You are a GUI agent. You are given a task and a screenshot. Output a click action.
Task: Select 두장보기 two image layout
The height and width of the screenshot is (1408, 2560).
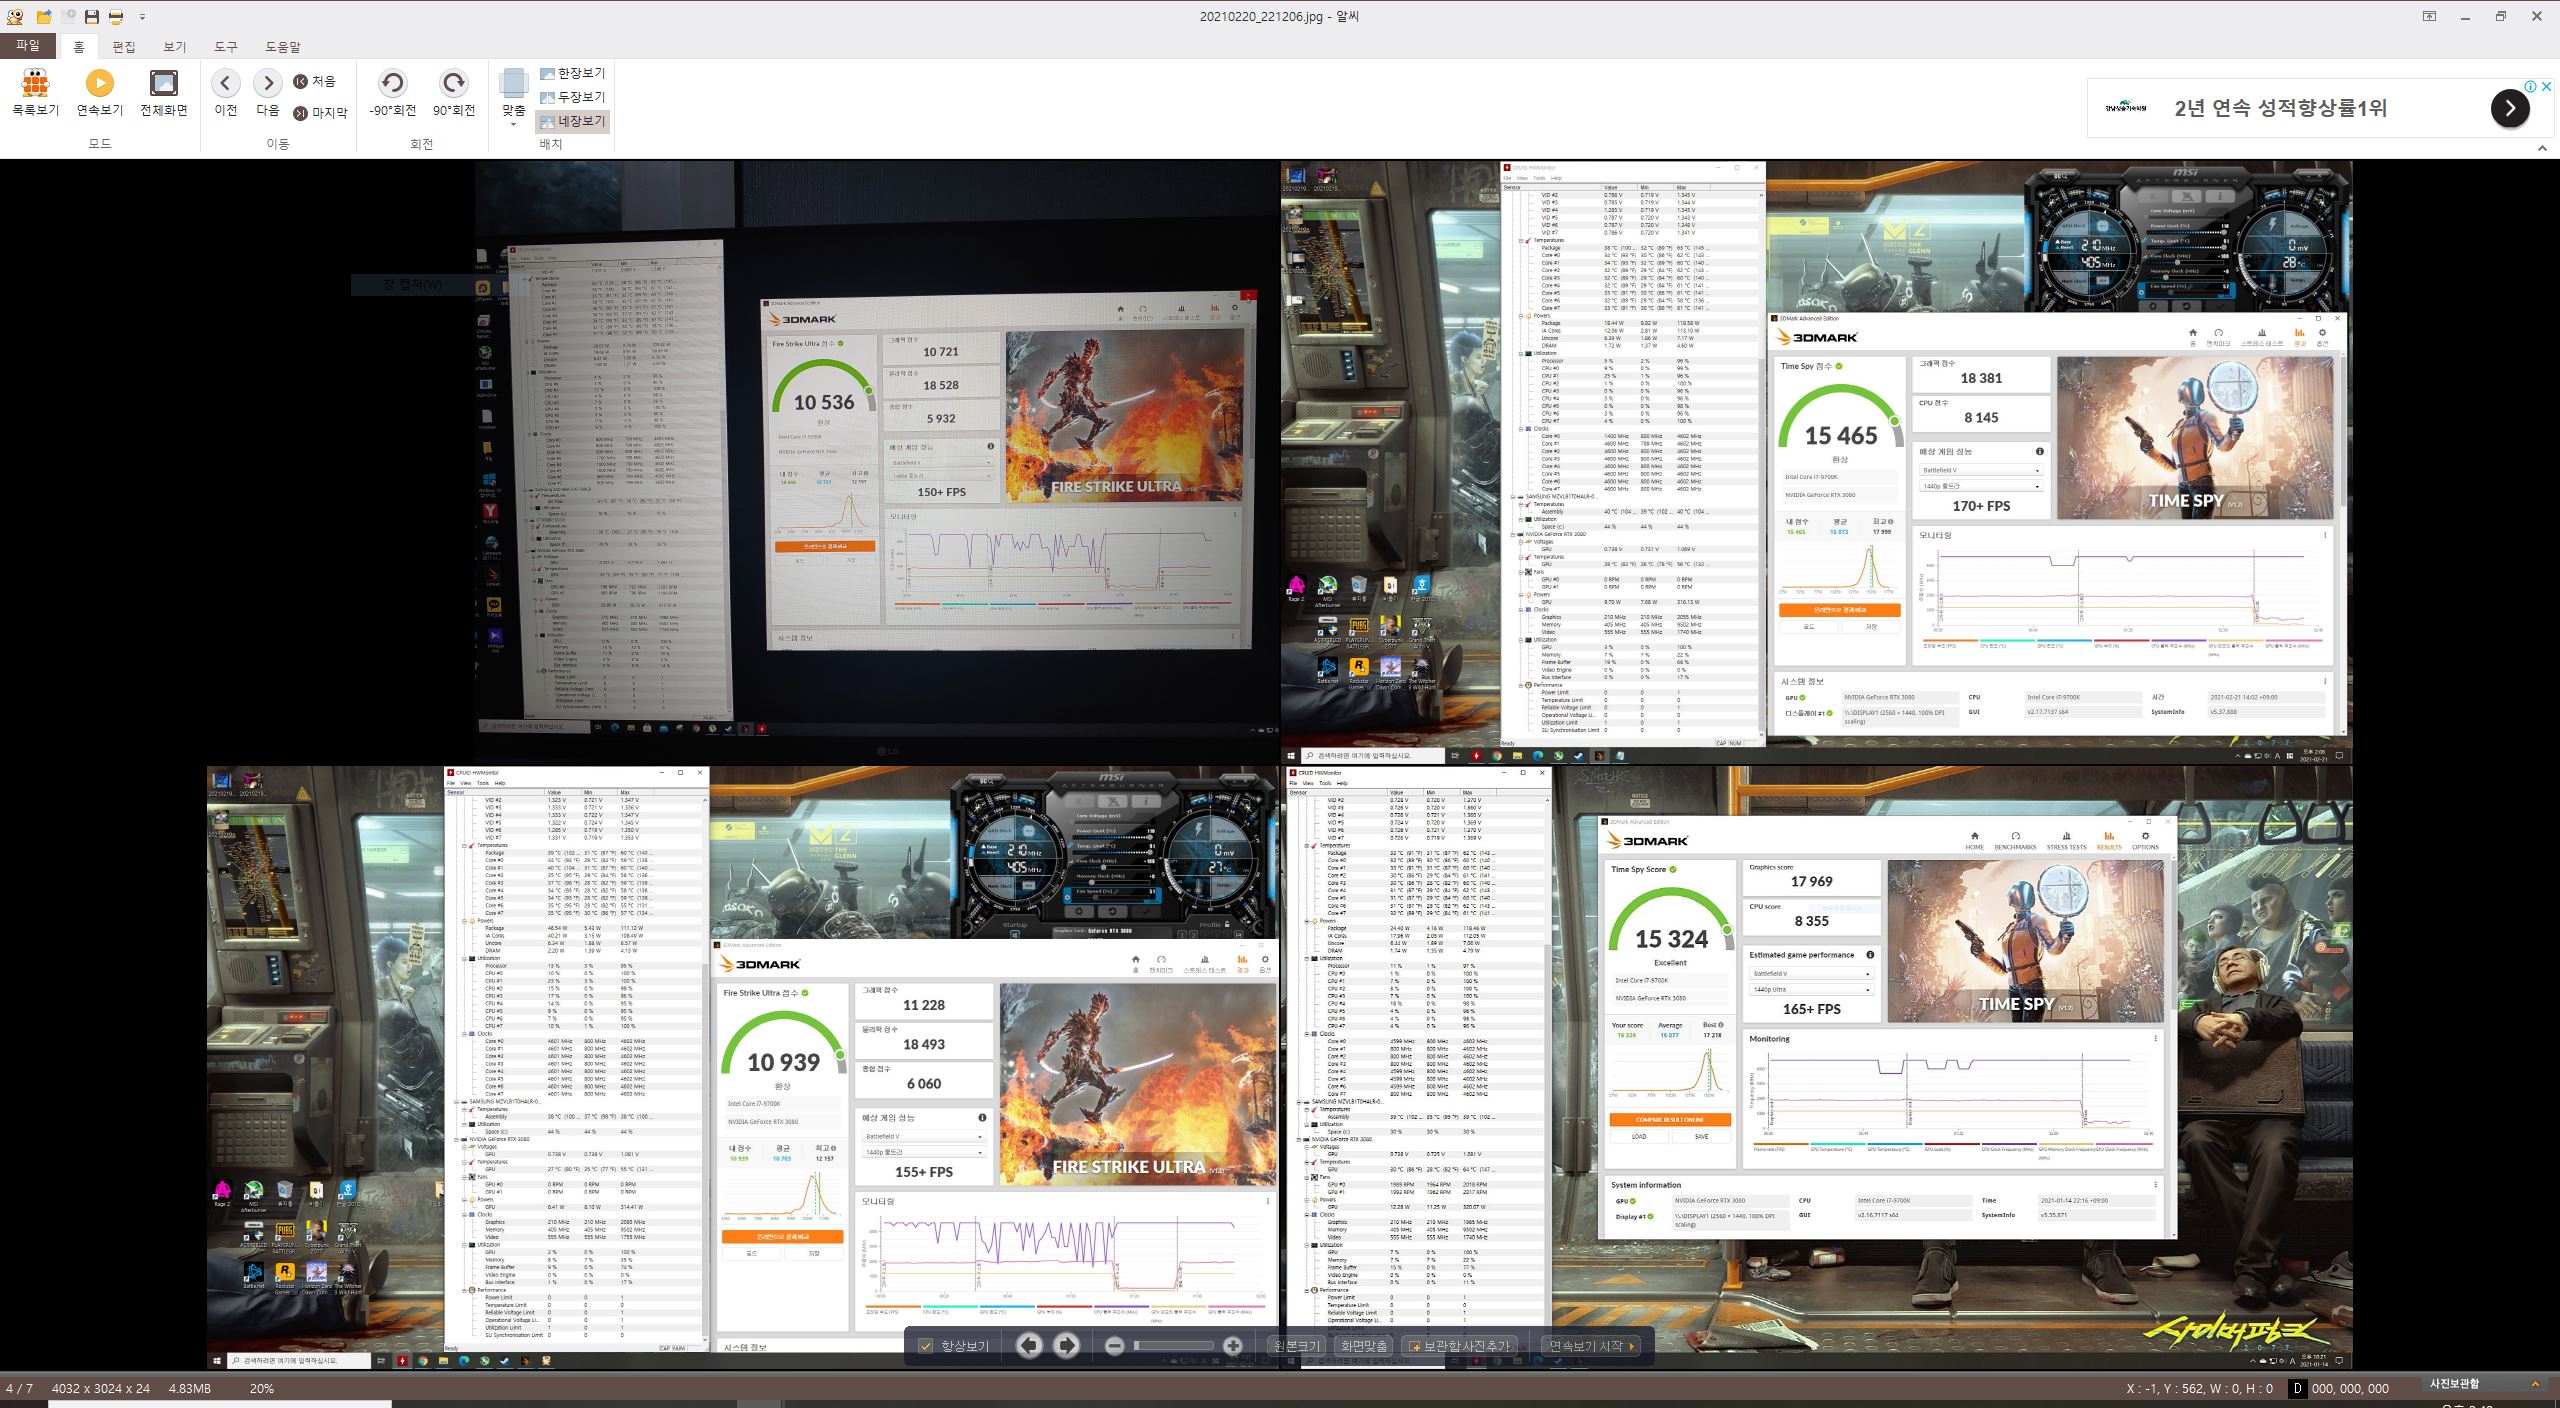tap(572, 97)
